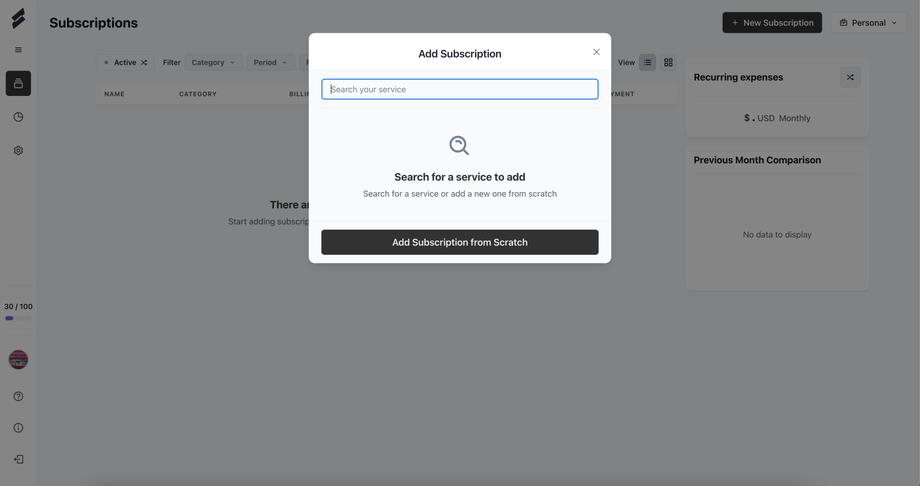Click the logout icon in sidebar
The image size is (920, 486).
click(18, 459)
